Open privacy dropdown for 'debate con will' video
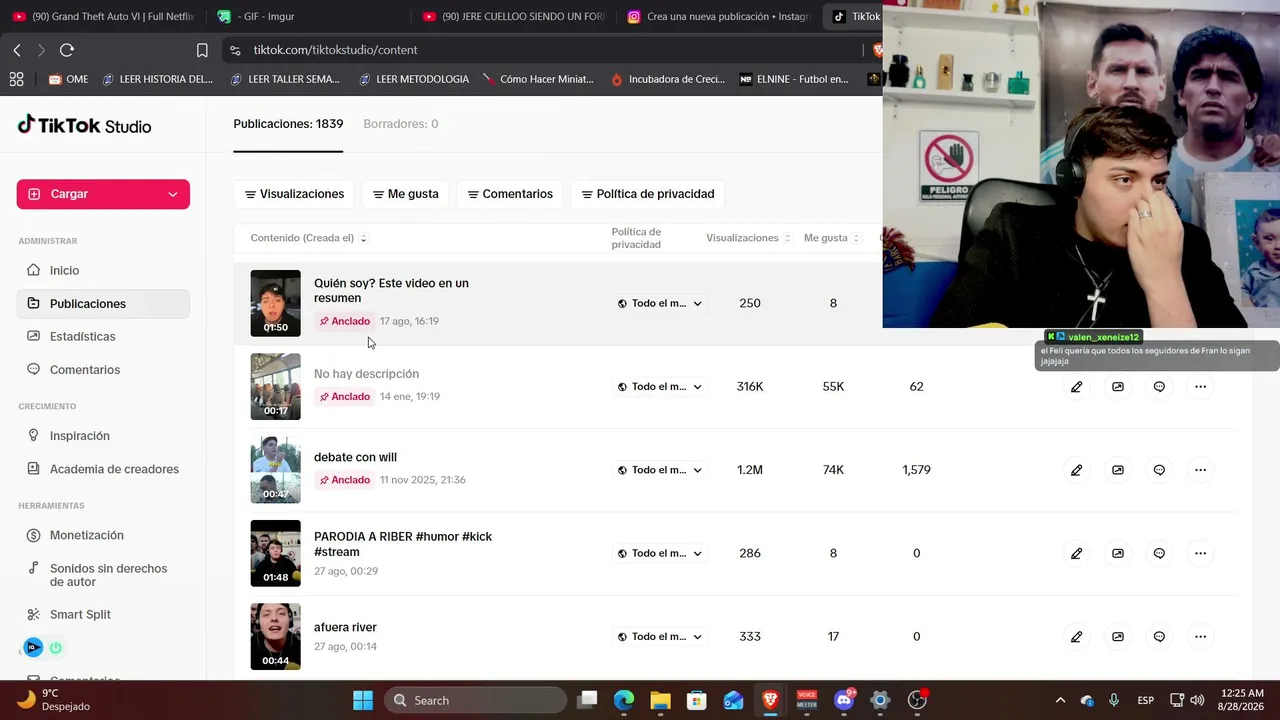 [x=660, y=470]
